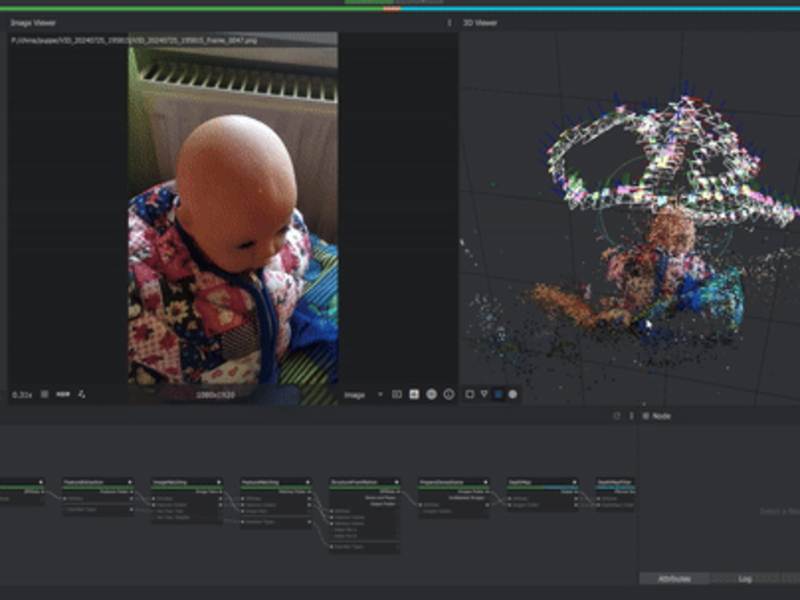
Task: Click the square render mode icon in 3D Viewer
Action: coord(469,394)
